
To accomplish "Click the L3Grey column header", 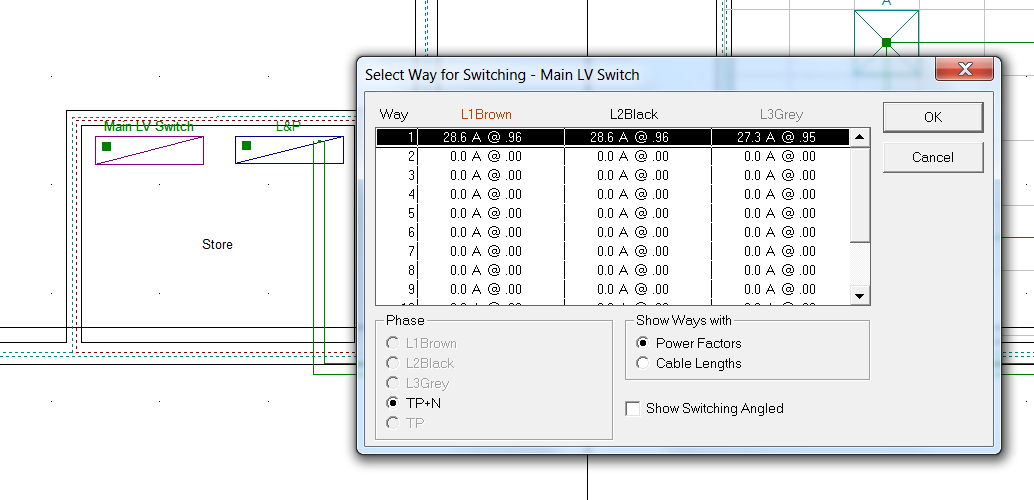I will (781, 115).
